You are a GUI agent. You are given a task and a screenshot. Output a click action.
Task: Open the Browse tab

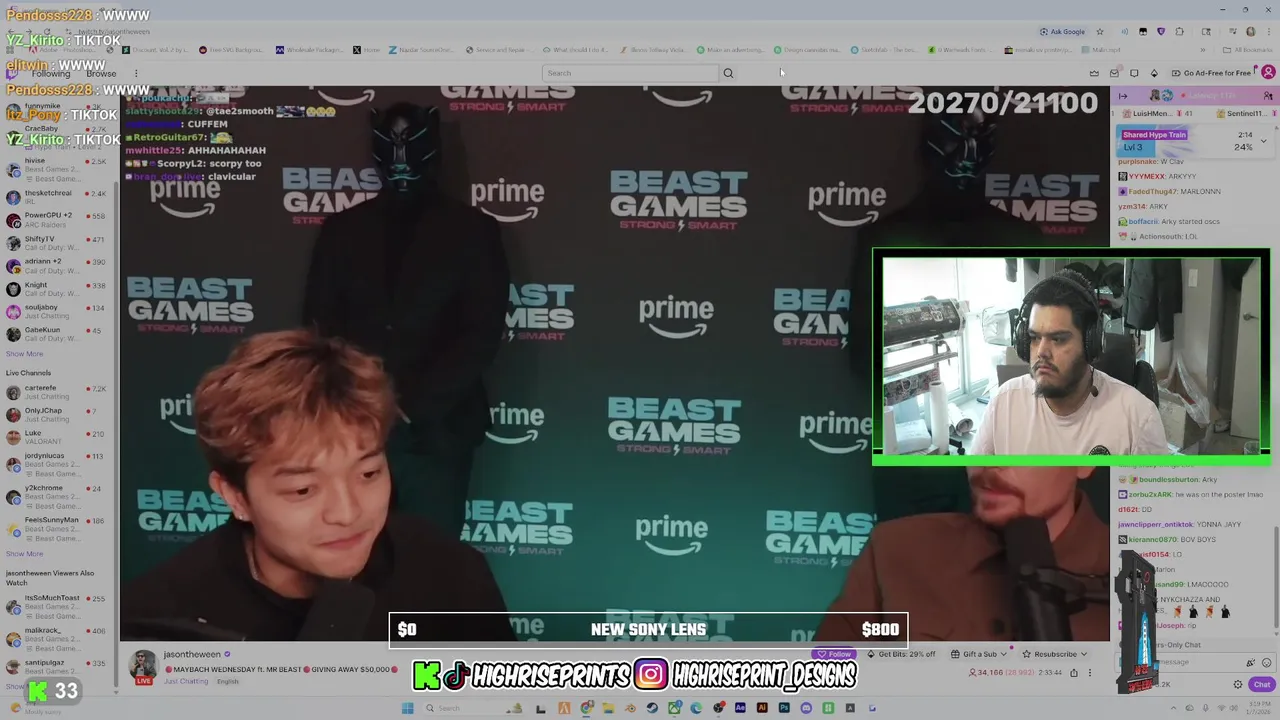101,74
